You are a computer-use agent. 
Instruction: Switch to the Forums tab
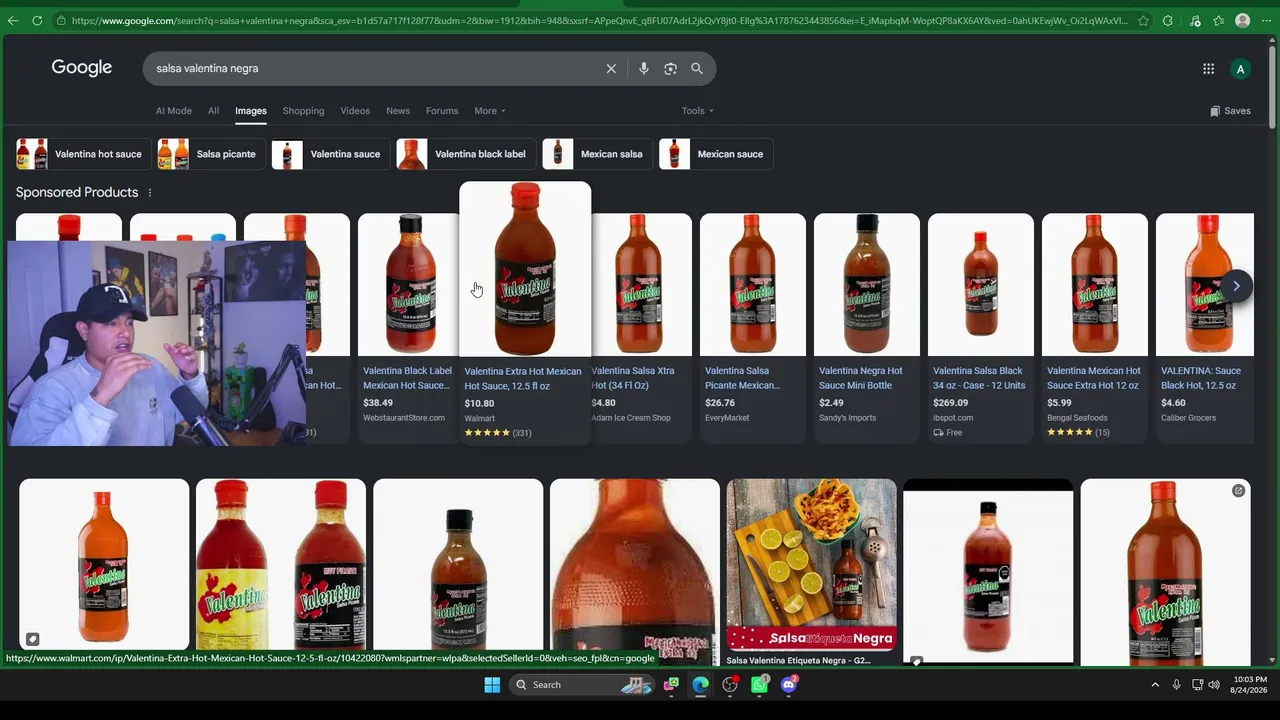[x=442, y=111]
